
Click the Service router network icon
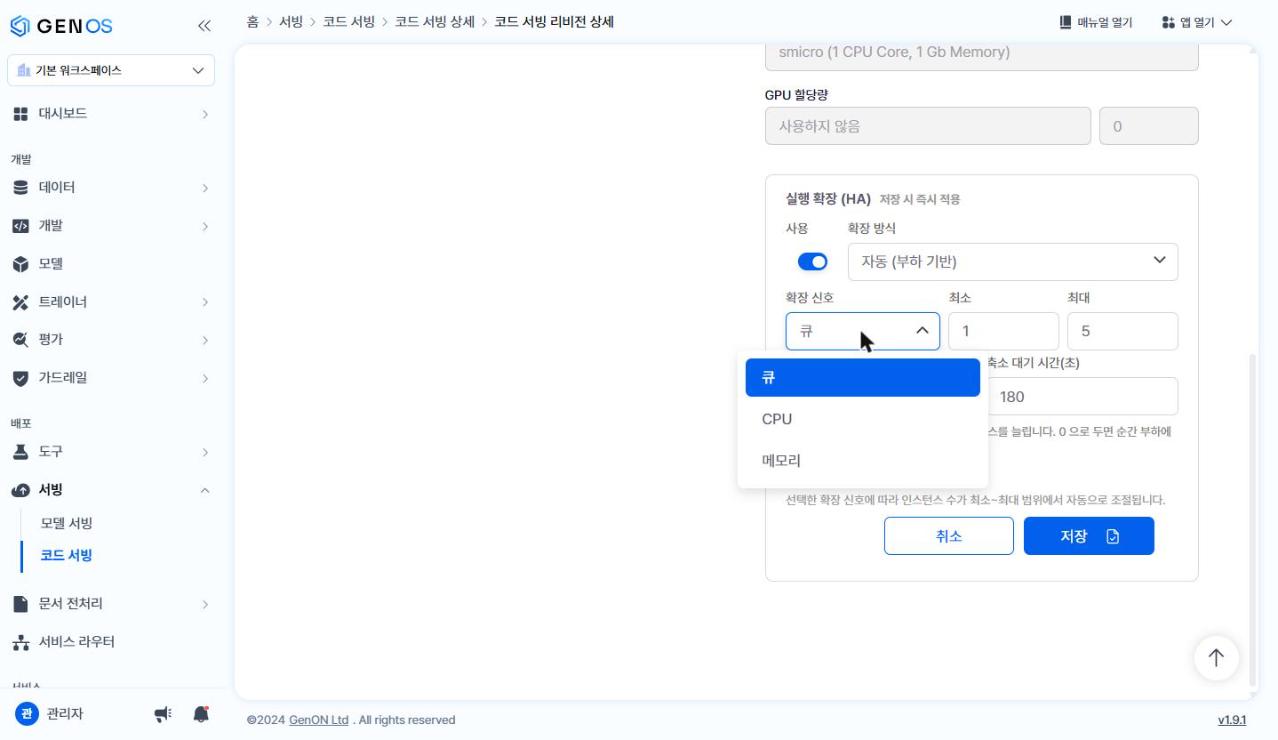pos(20,642)
